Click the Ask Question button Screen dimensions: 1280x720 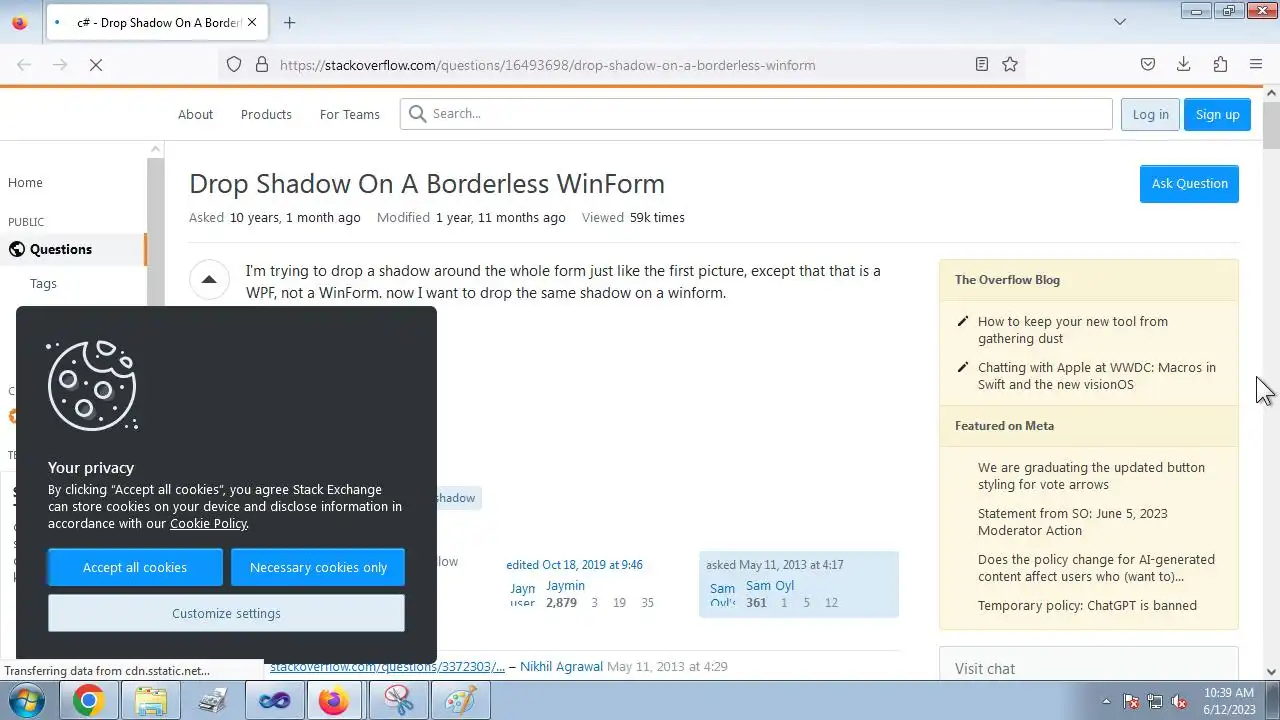pos(1189,184)
